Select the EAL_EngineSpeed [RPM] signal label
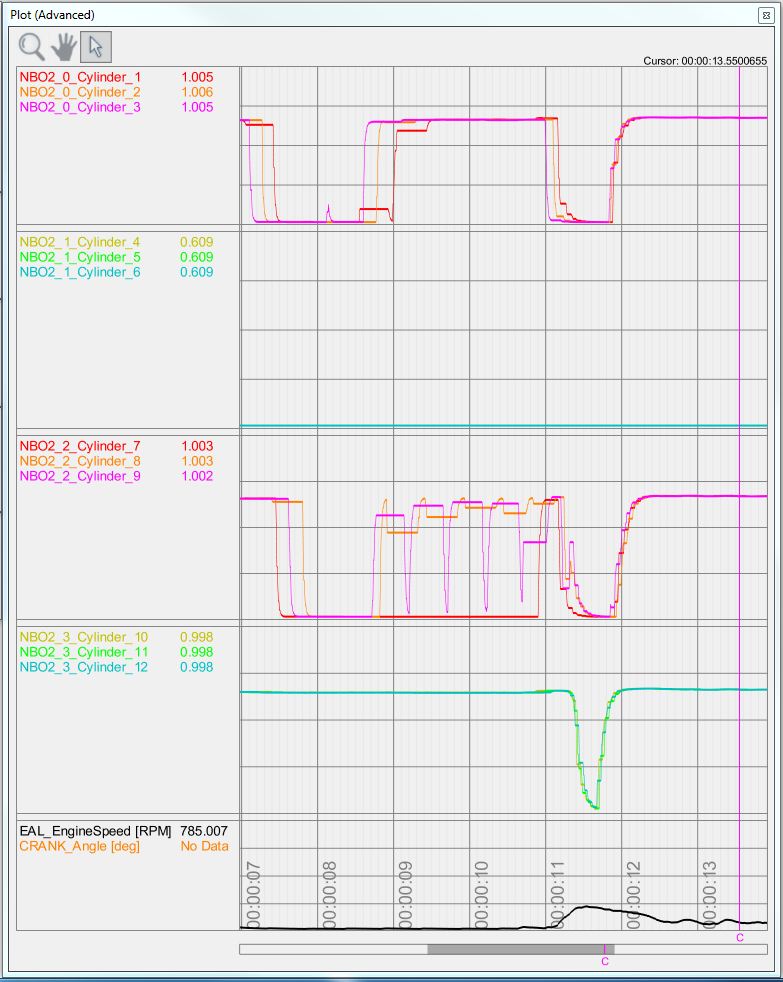 95,831
